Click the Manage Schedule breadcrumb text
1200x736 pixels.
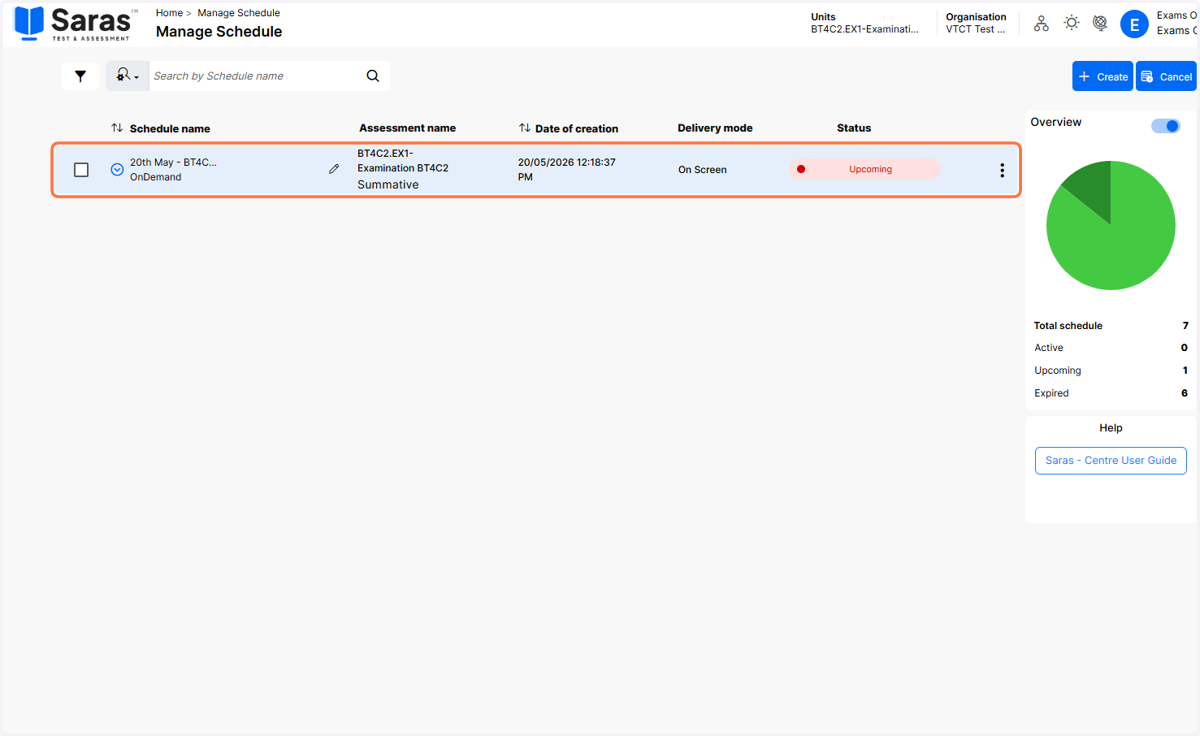(x=239, y=13)
